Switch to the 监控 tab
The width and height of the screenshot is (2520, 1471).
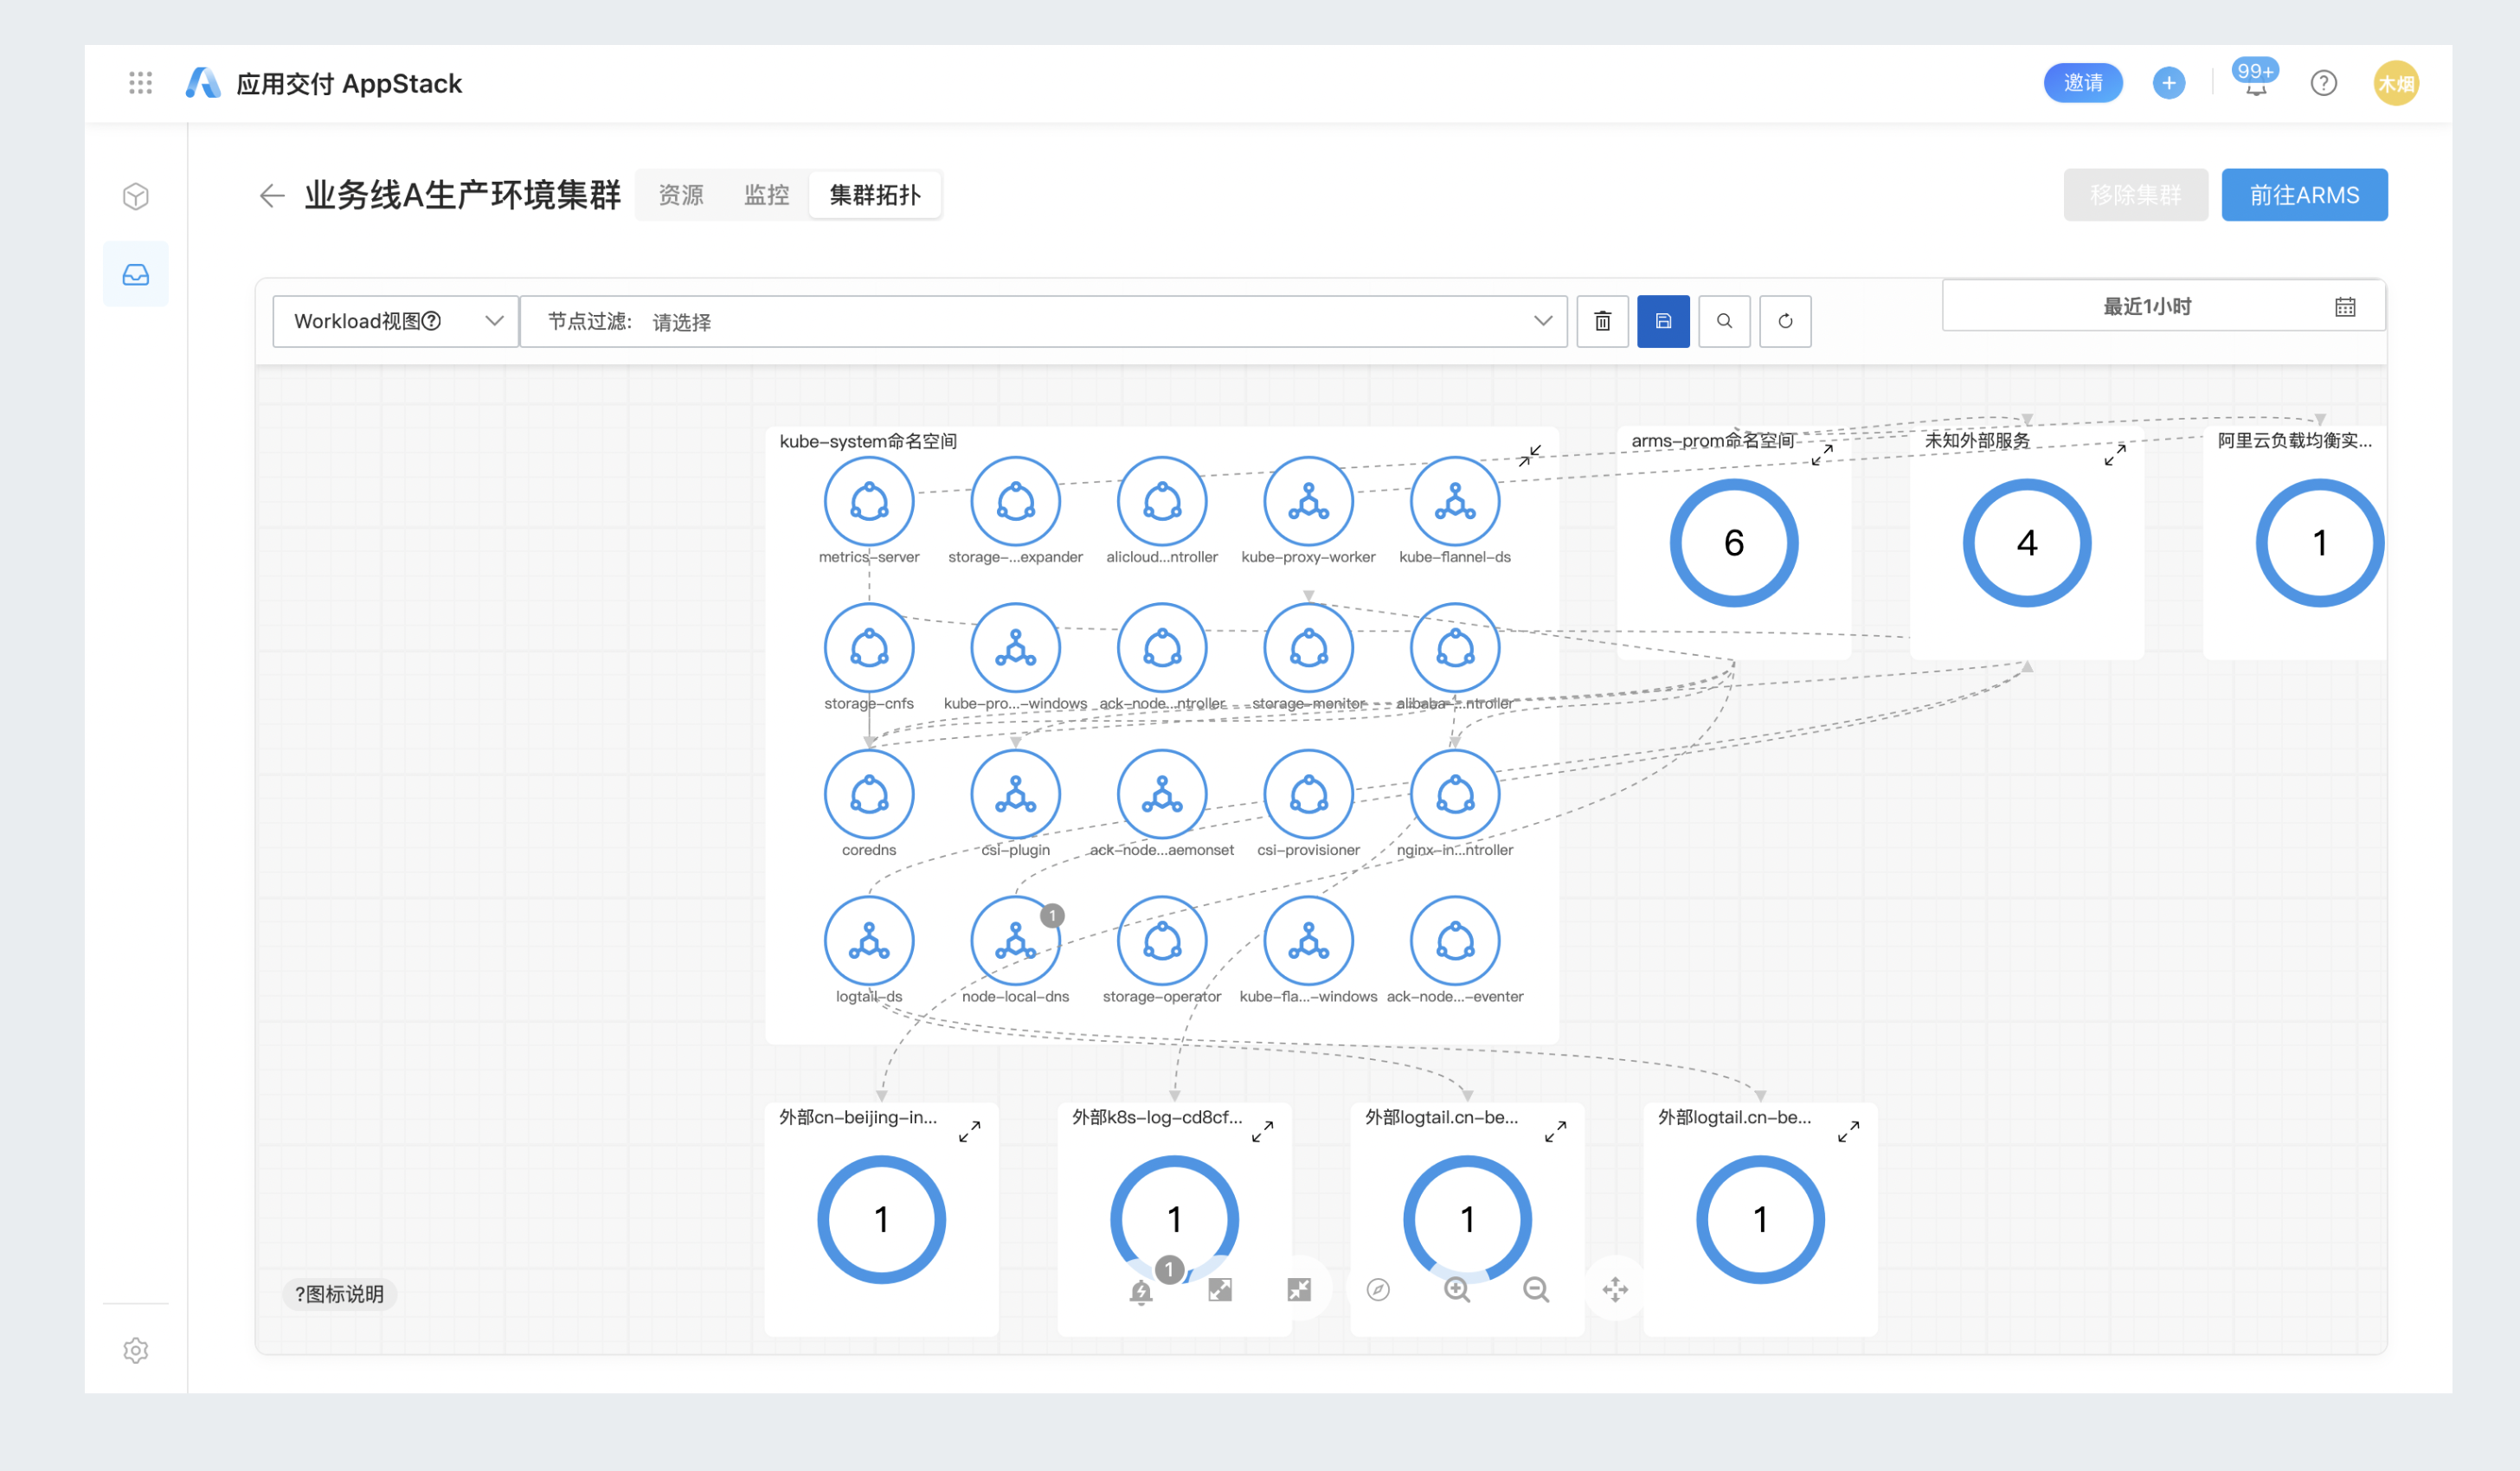pyautogui.click(x=766, y=195)
